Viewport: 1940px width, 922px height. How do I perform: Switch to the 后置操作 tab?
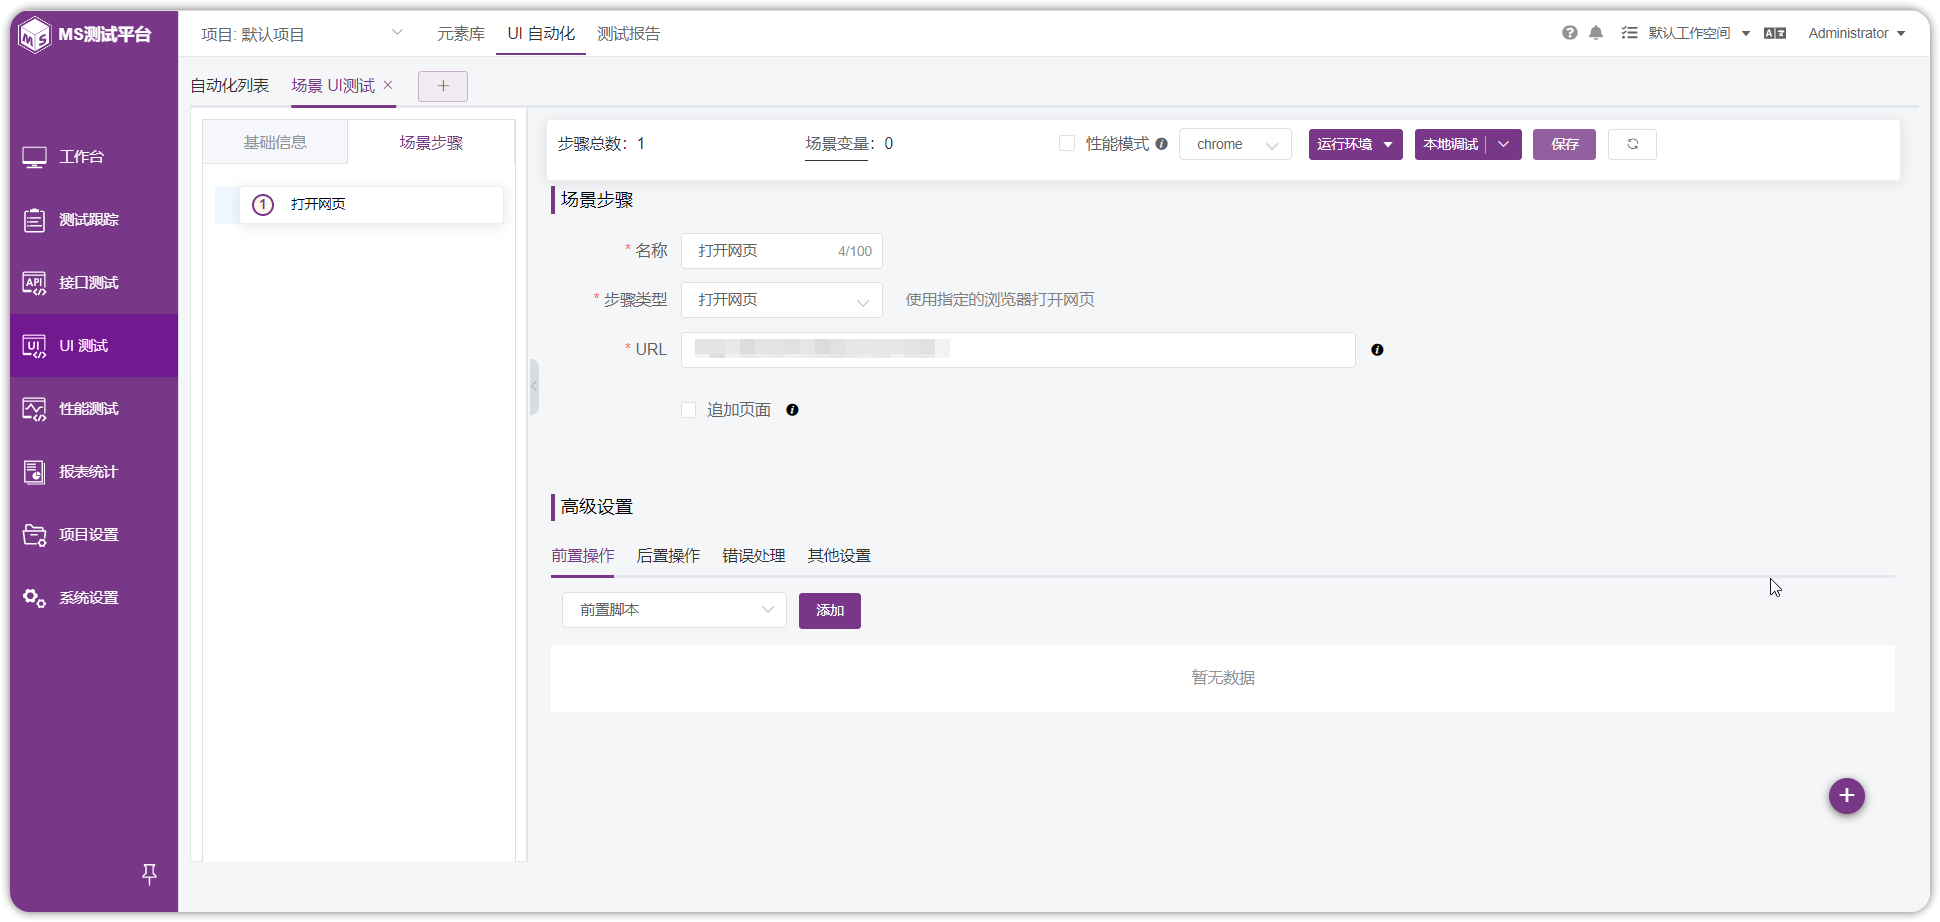pos(668,556)
